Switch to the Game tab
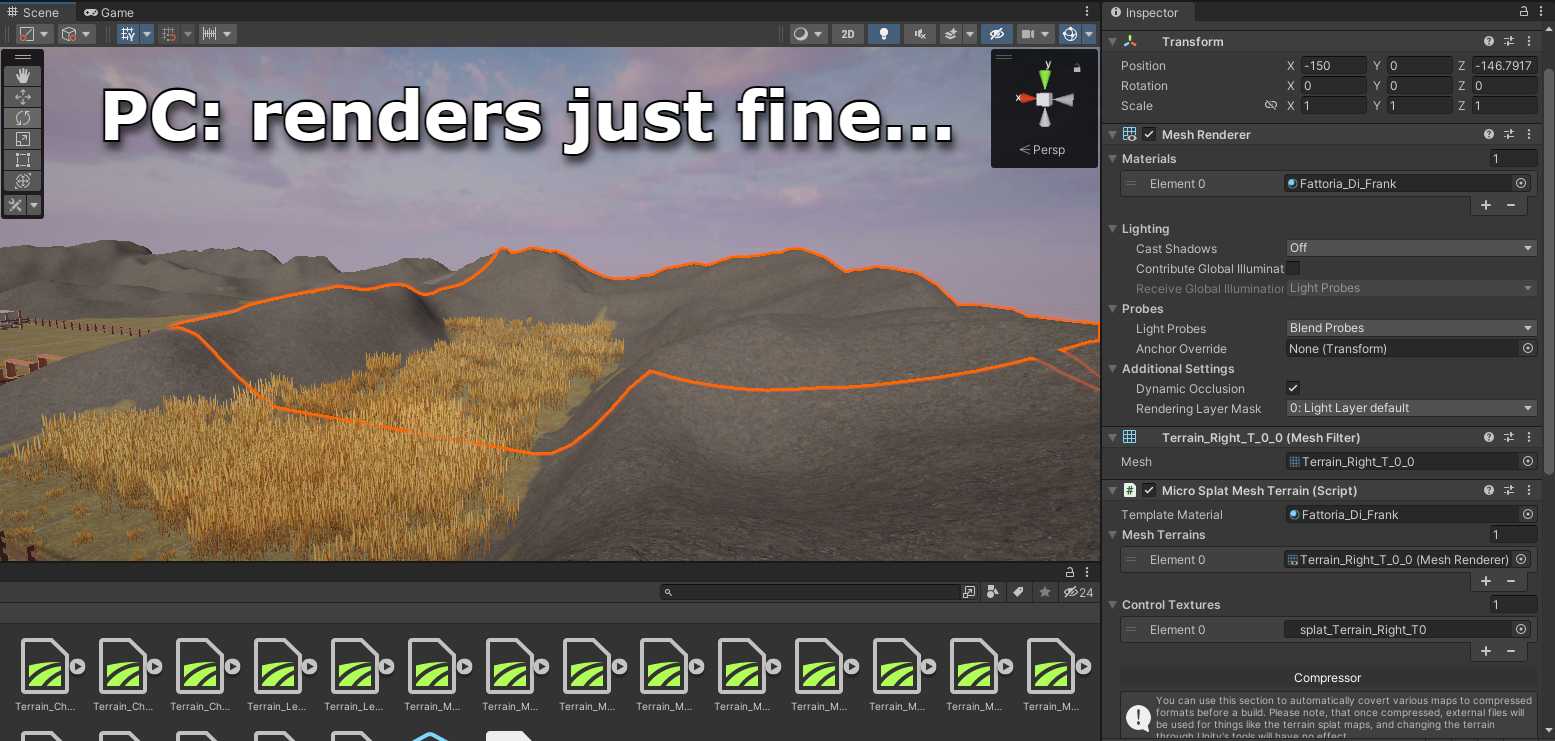 pyautogui.click(x=108, y=12)
